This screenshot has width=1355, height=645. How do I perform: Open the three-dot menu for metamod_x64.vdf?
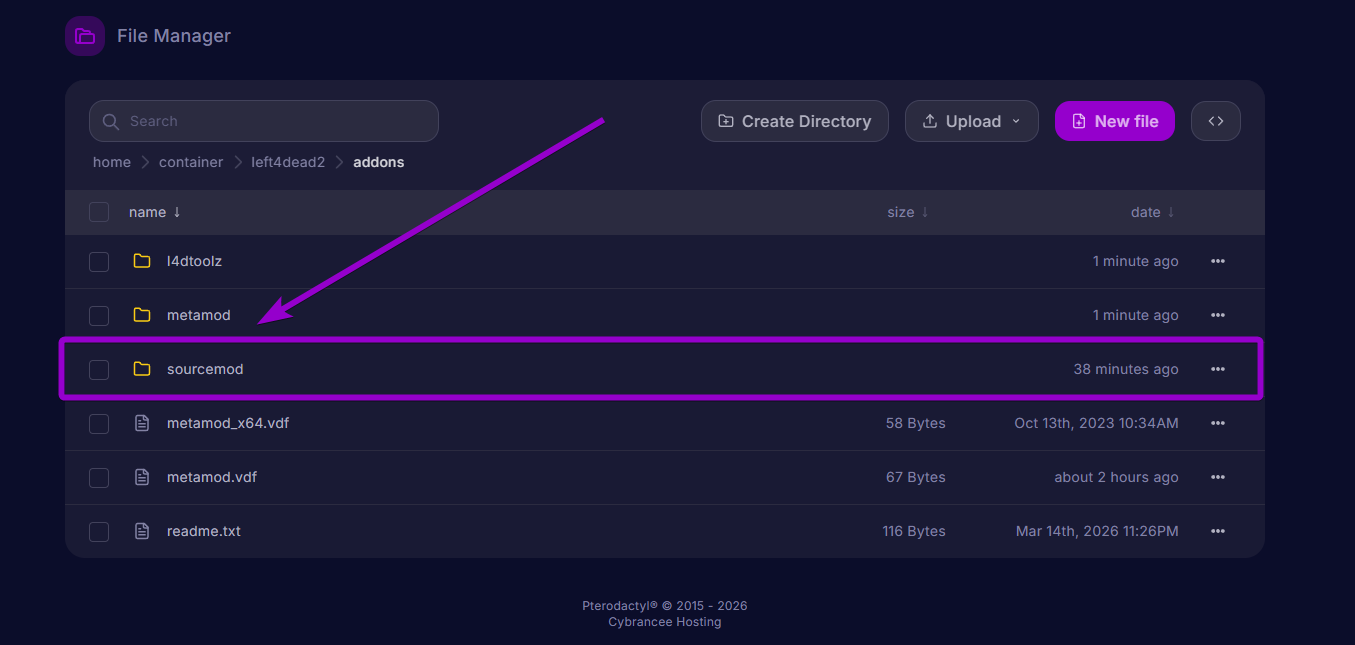[x=1217, y=423]
